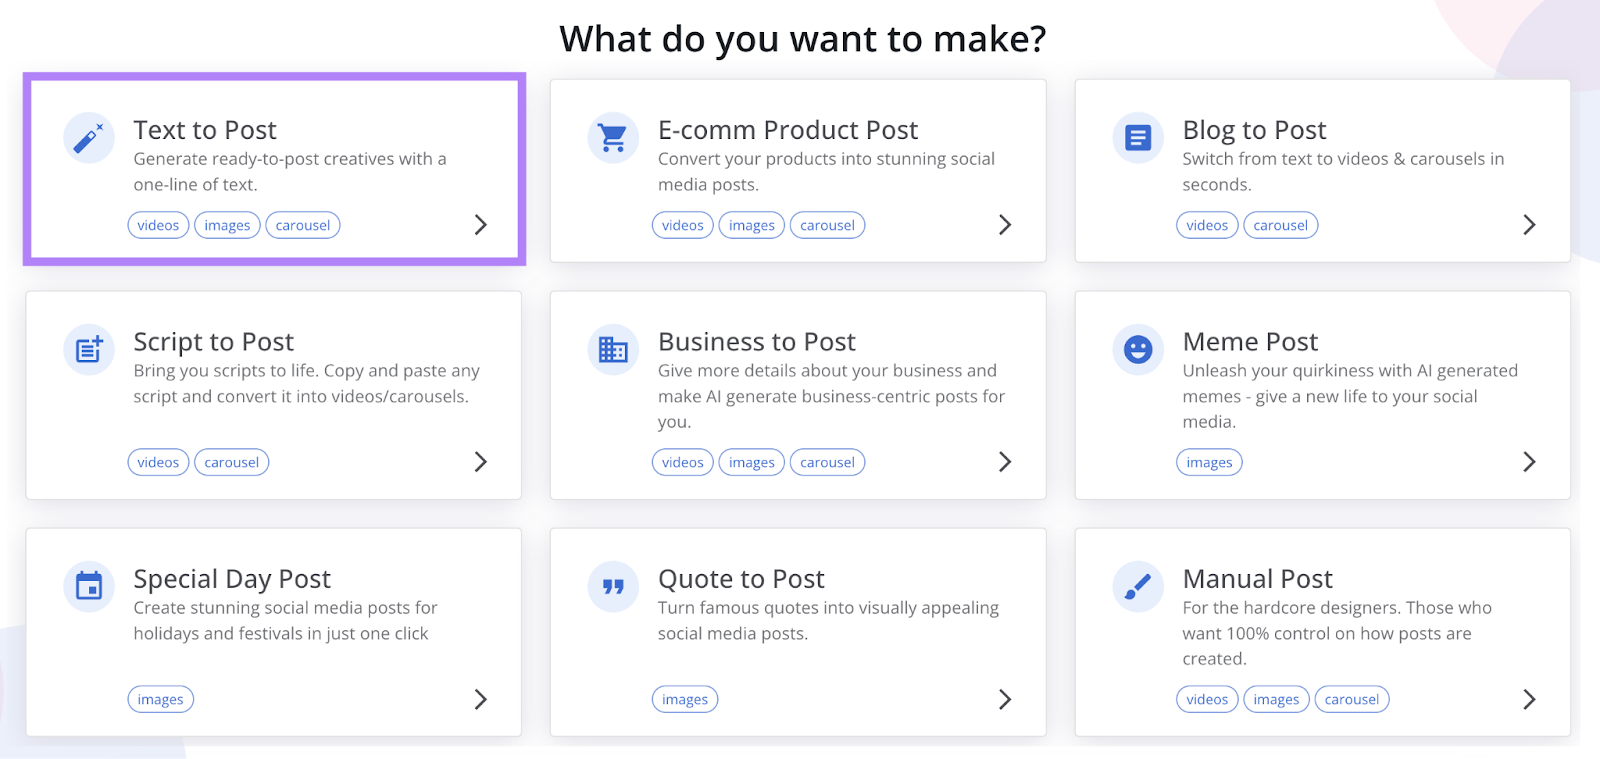Click the shopping cart icon for E-comm Product Post
The width and height of the screenshot is (1600, 759).
pos(613,138)
